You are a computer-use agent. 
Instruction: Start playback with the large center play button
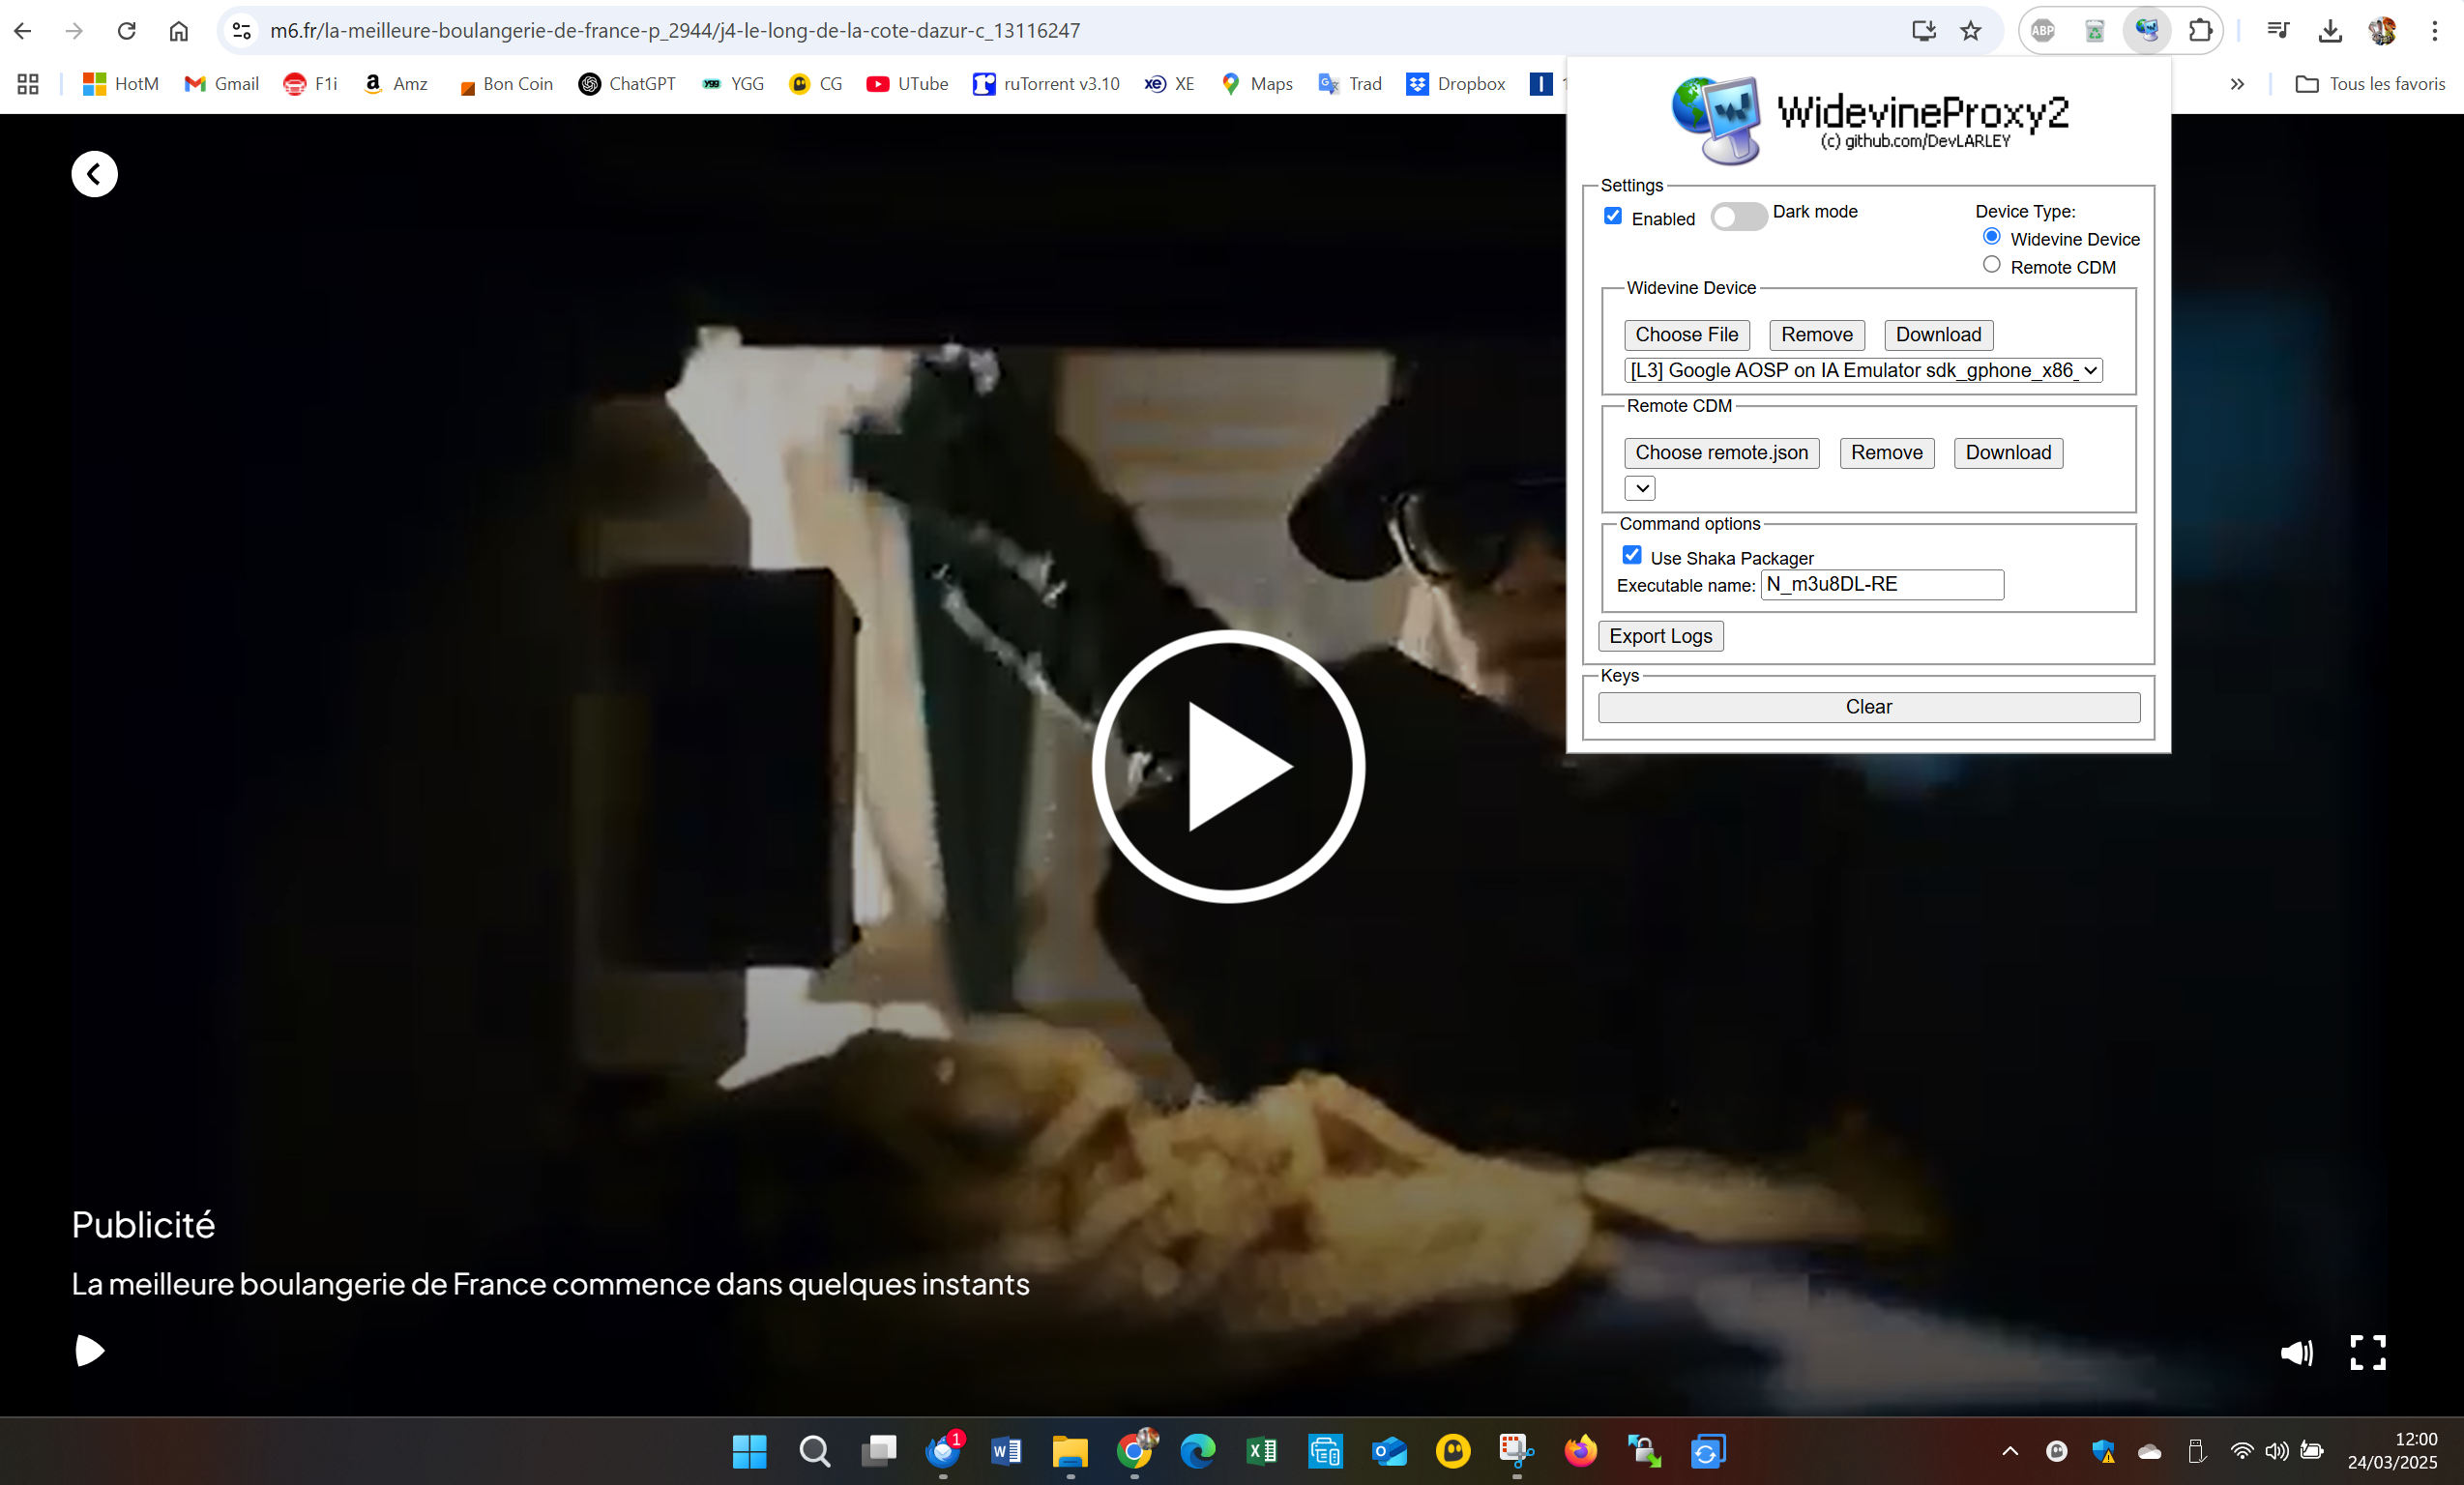coord(1228,766)
